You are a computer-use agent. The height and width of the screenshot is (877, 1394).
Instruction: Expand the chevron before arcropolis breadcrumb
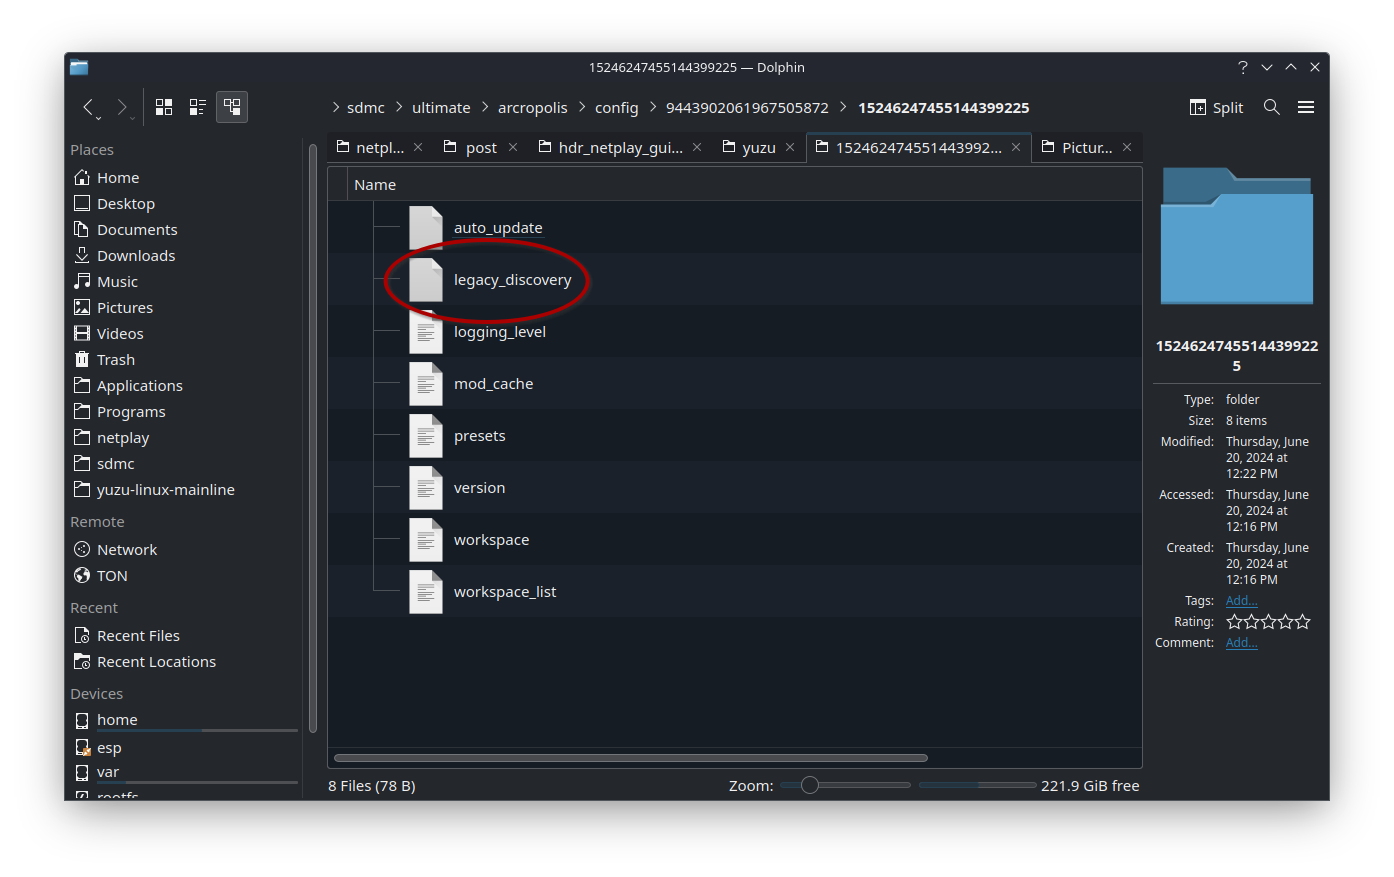pyautogui.click(x=485, y=107)
